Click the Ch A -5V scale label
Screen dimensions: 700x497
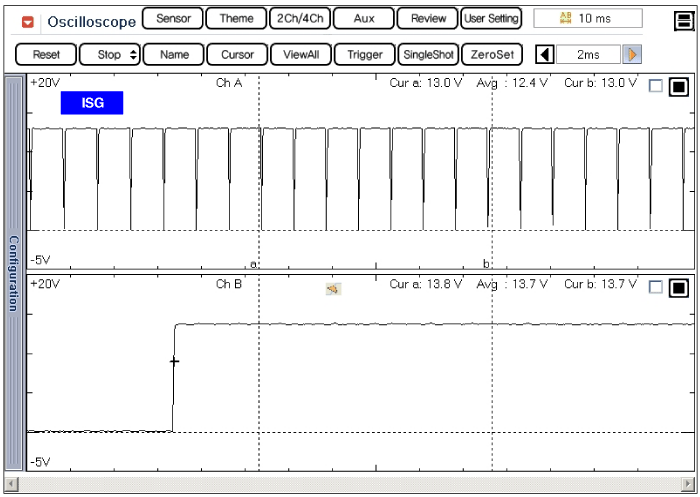click(41, 259)
